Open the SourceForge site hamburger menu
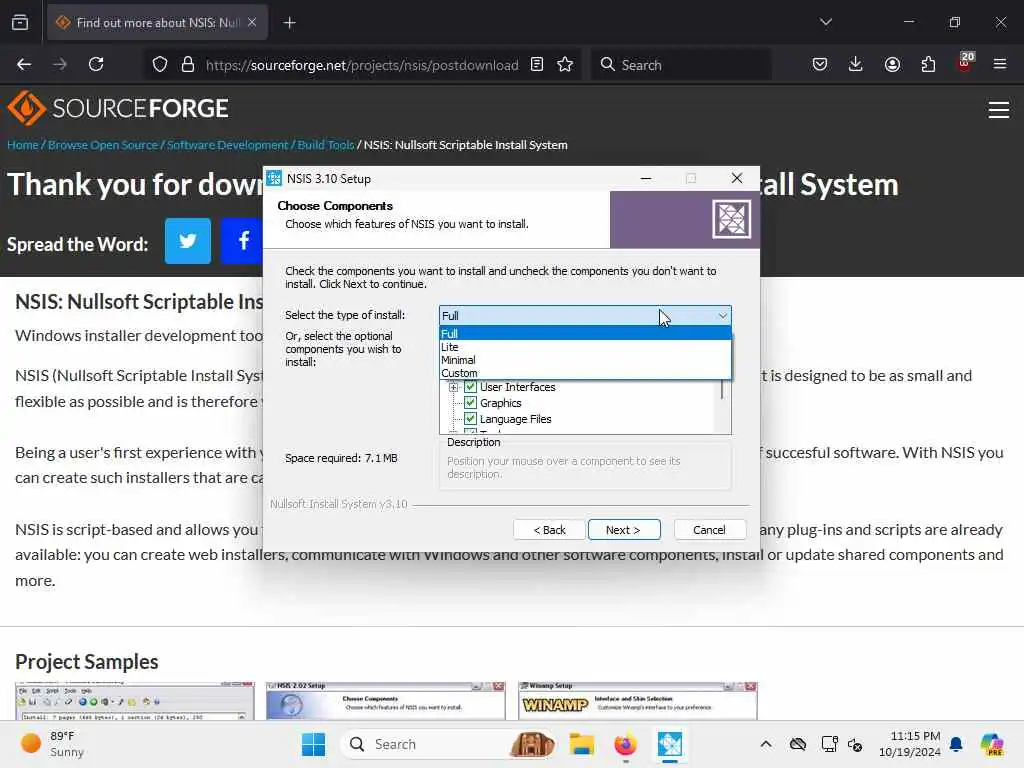 tap(999, 110)
